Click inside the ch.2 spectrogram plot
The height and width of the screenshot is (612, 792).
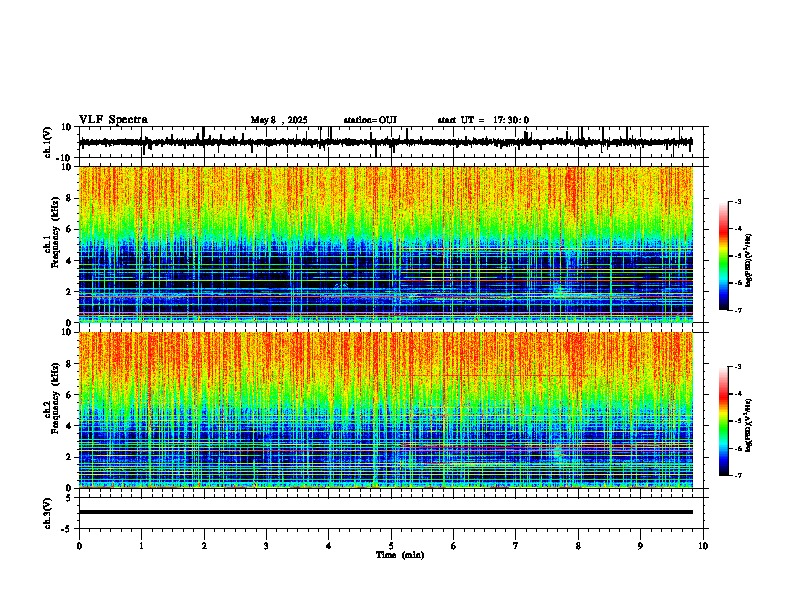(385, 410)
